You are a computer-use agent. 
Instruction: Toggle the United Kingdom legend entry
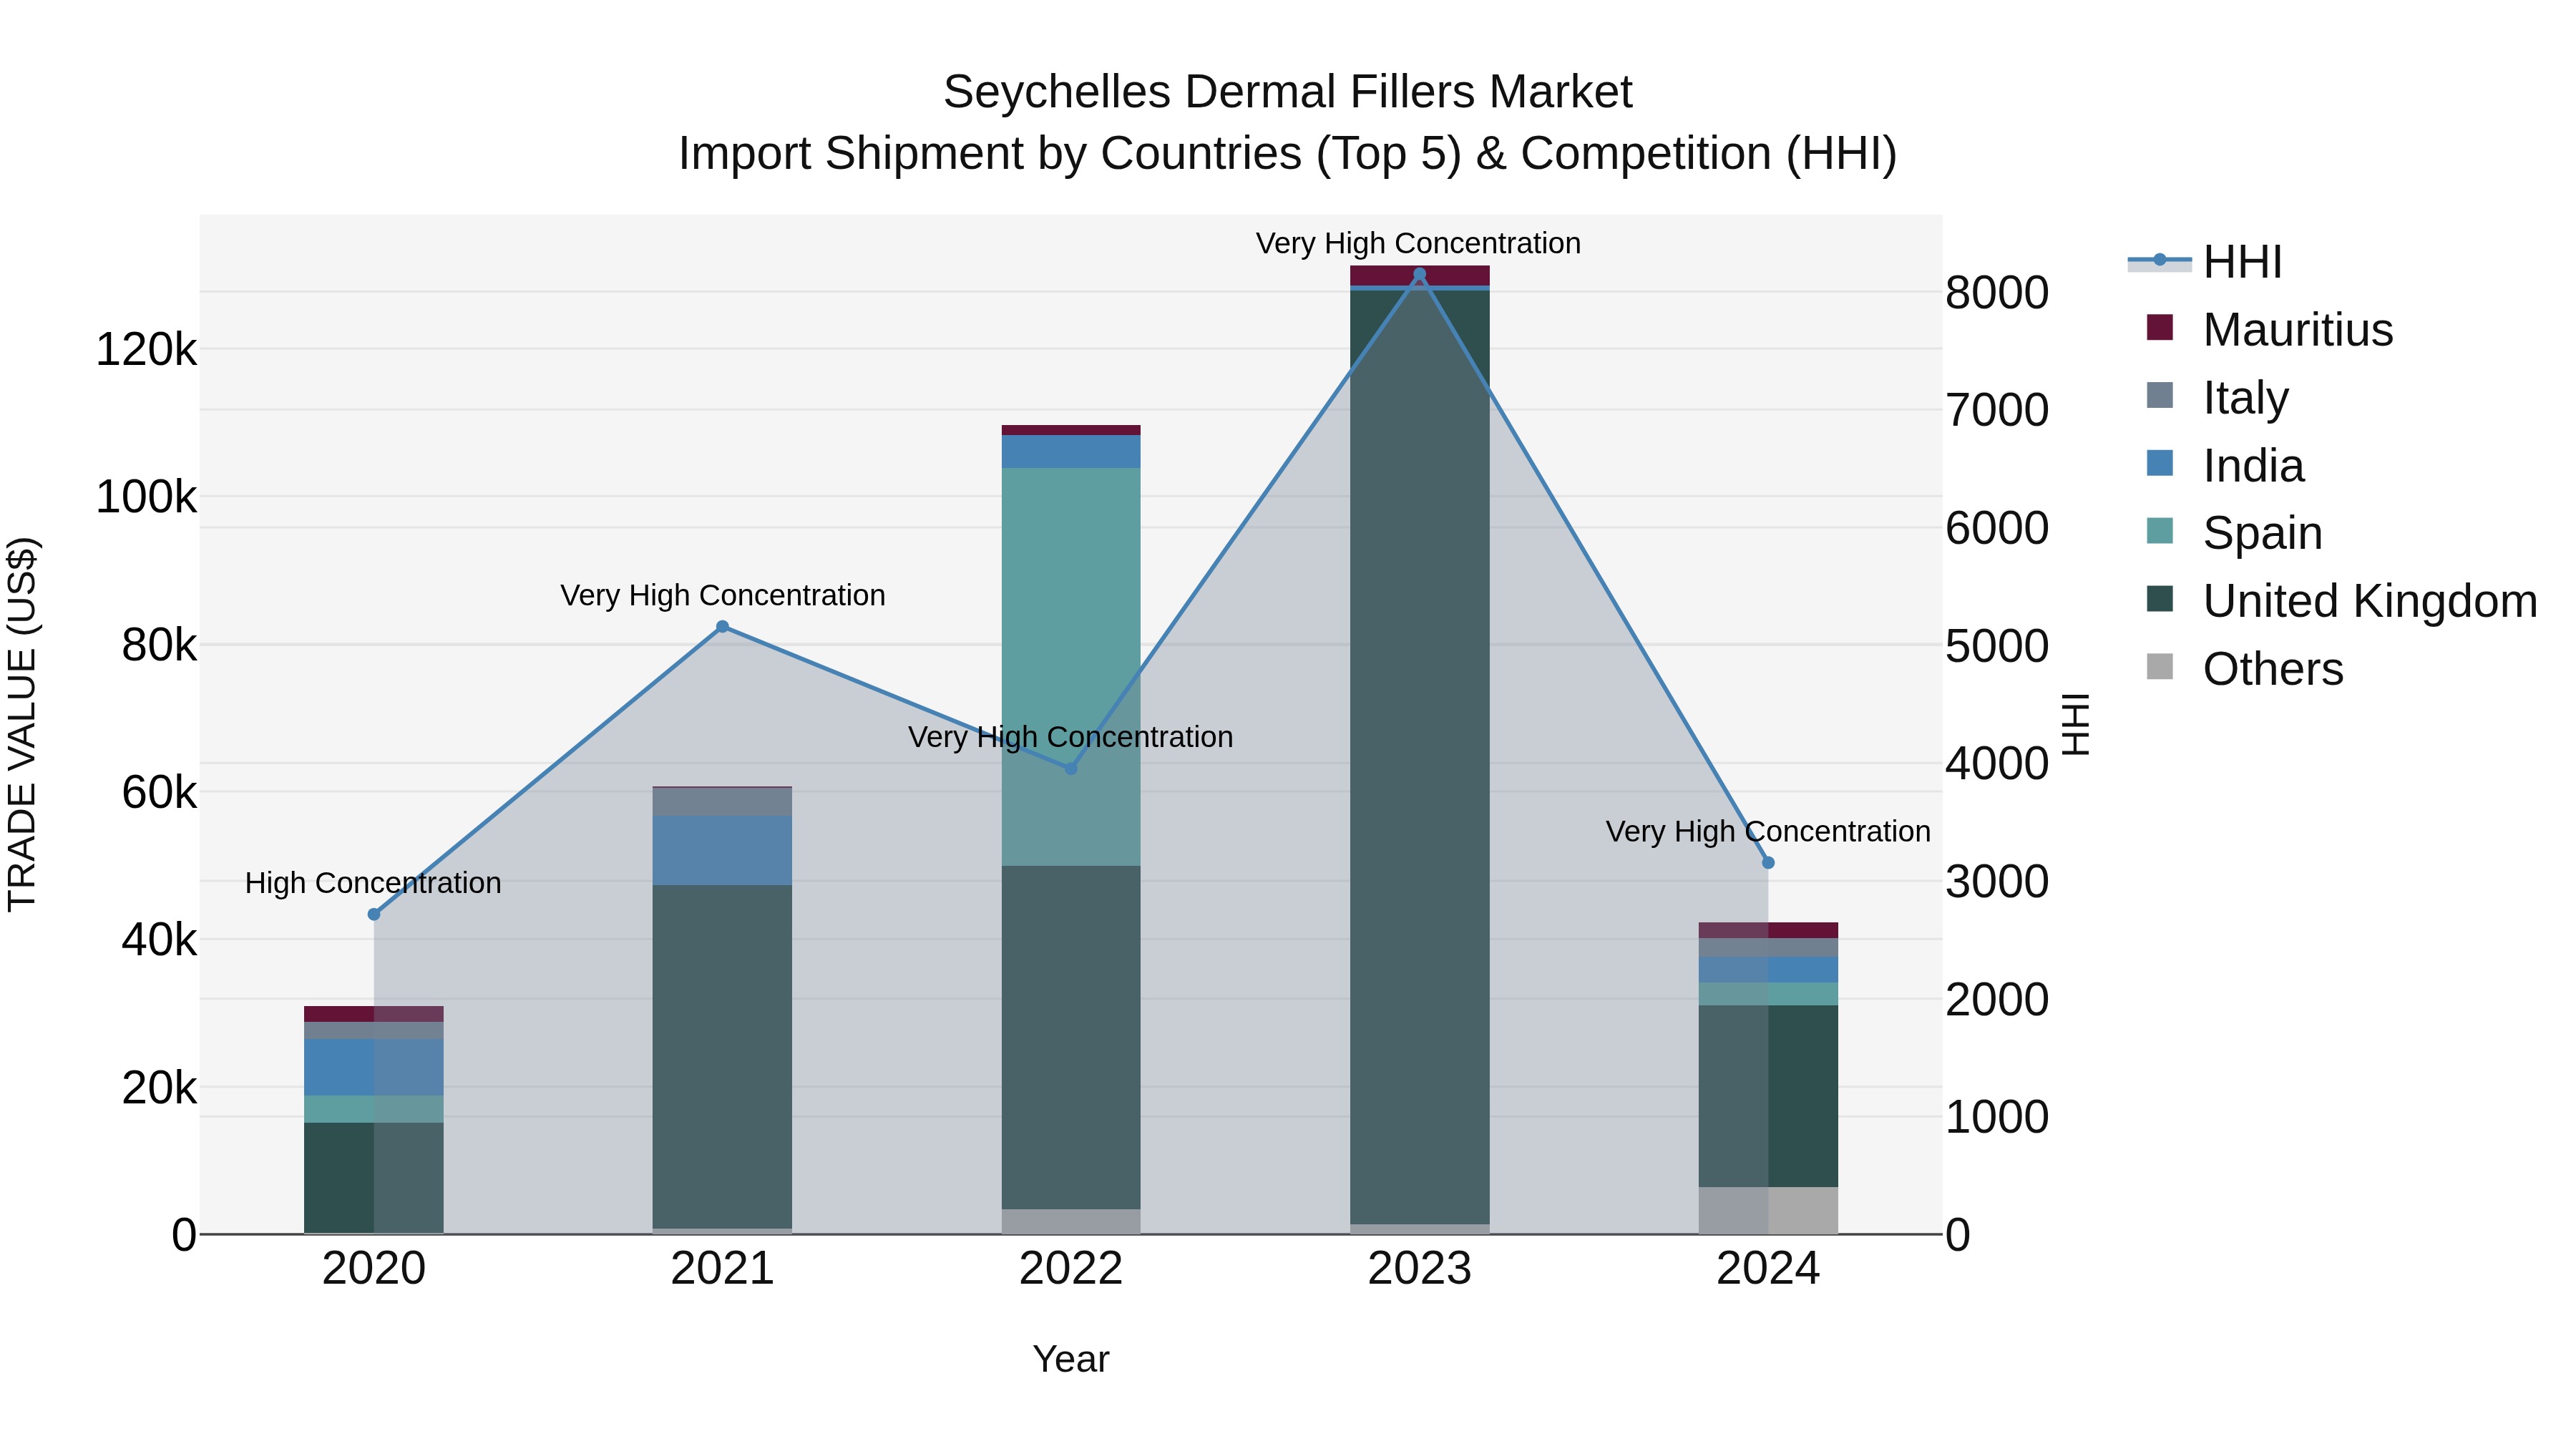tap(2342, 600)
